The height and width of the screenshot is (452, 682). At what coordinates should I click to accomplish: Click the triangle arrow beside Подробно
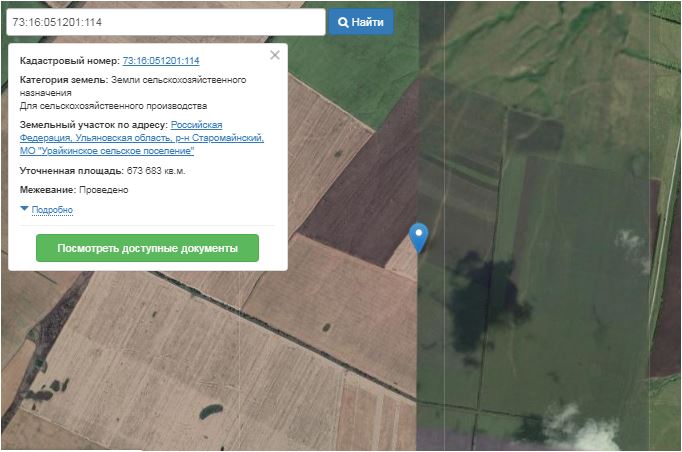(x=25, y=209)
